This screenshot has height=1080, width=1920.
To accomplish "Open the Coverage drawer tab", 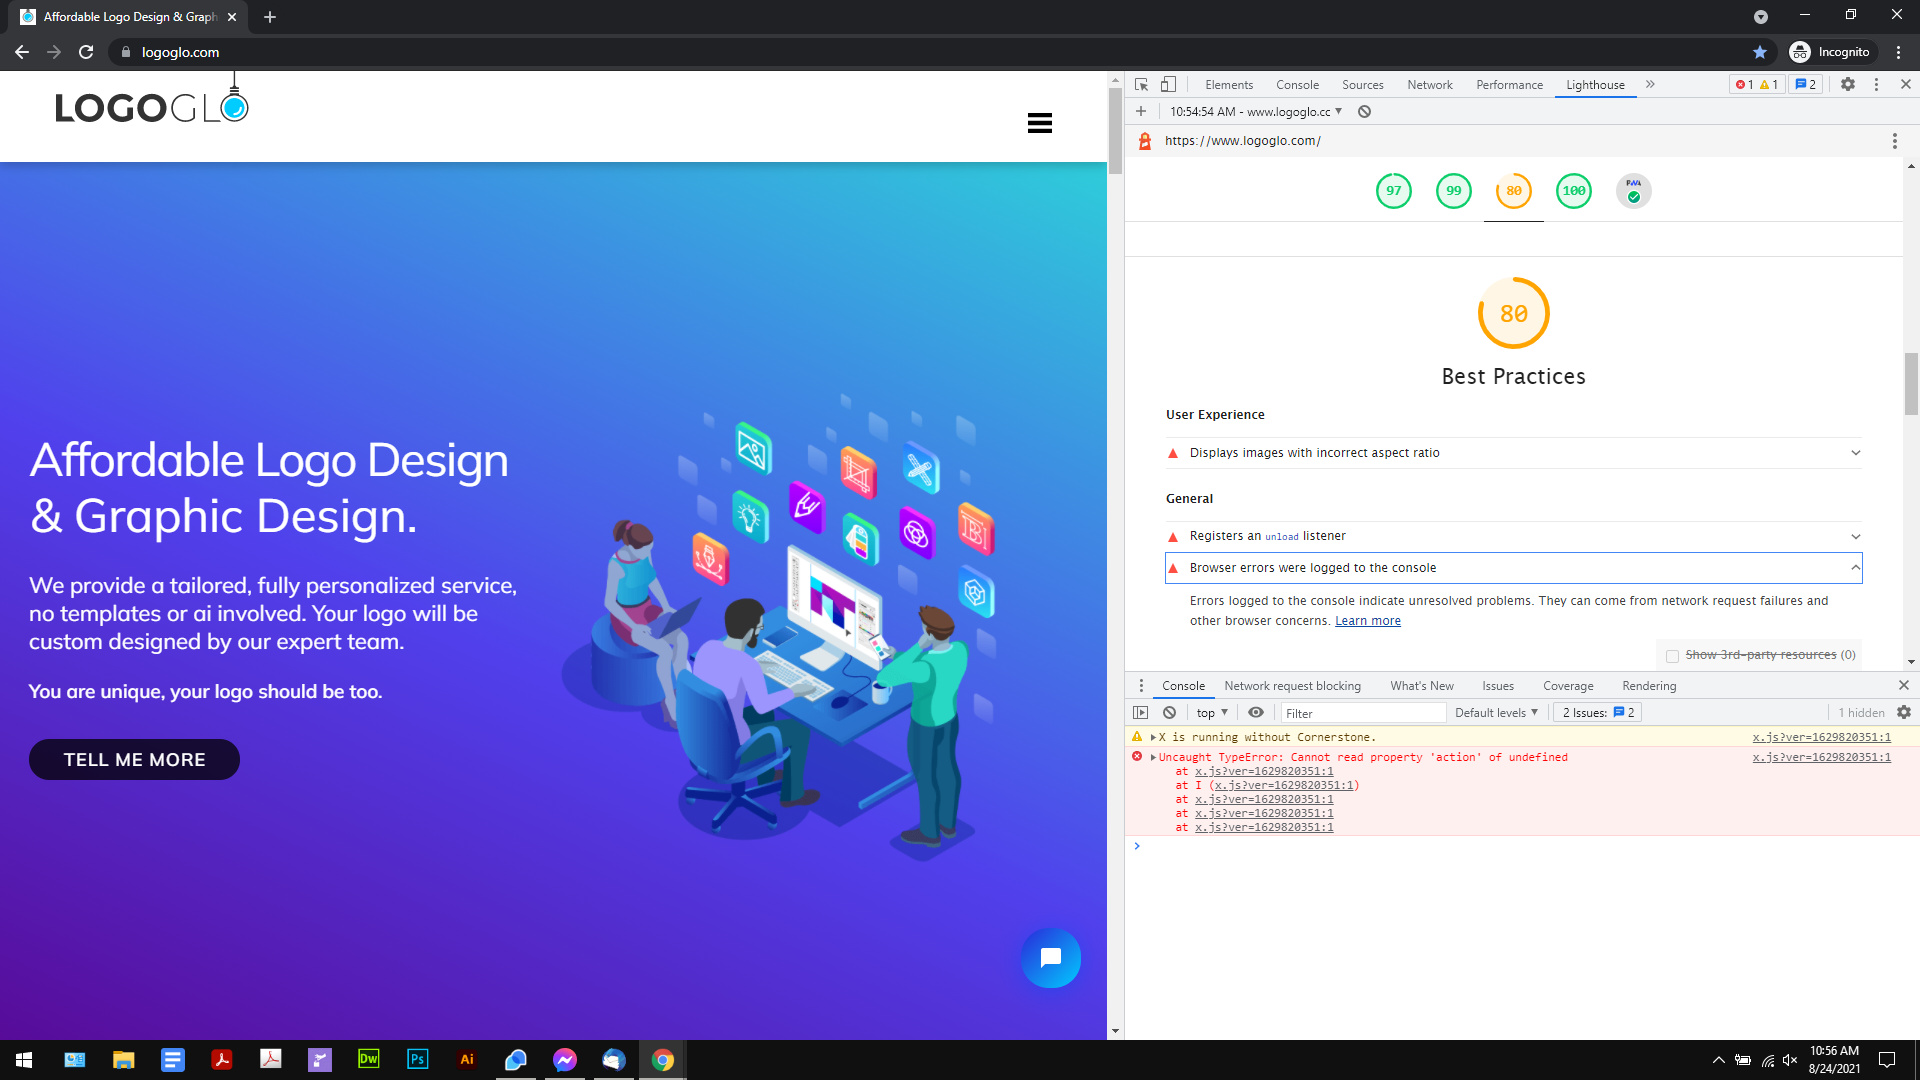I will click(x=1567, y=686).
